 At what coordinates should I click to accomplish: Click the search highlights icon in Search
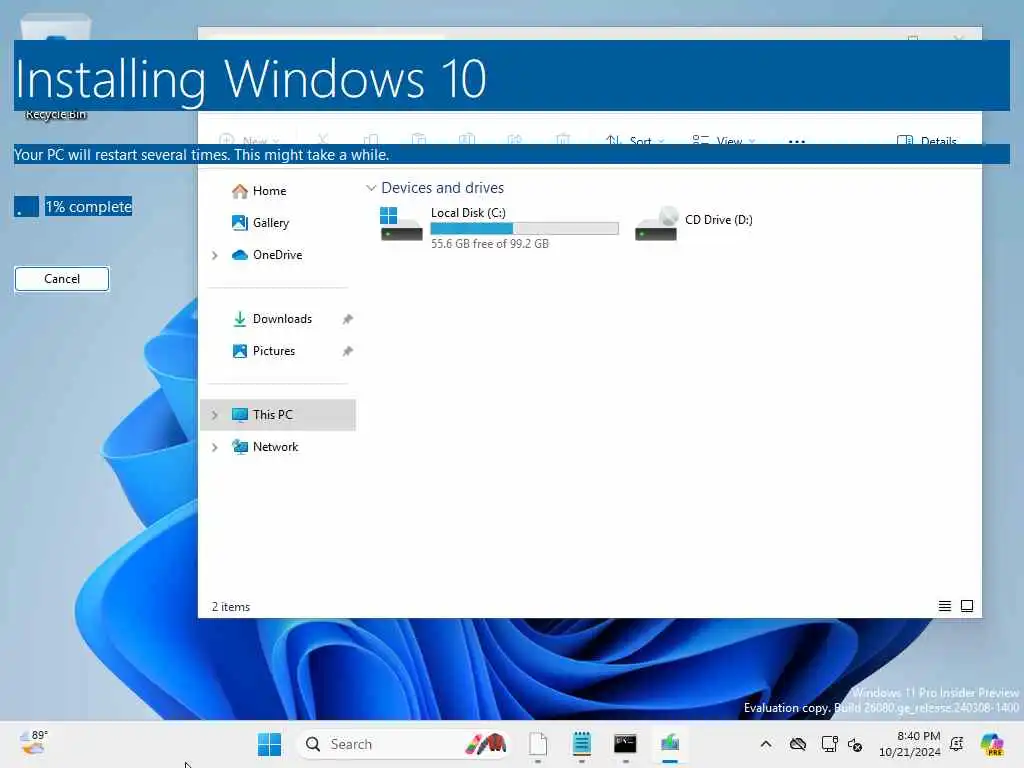point(486,744)
